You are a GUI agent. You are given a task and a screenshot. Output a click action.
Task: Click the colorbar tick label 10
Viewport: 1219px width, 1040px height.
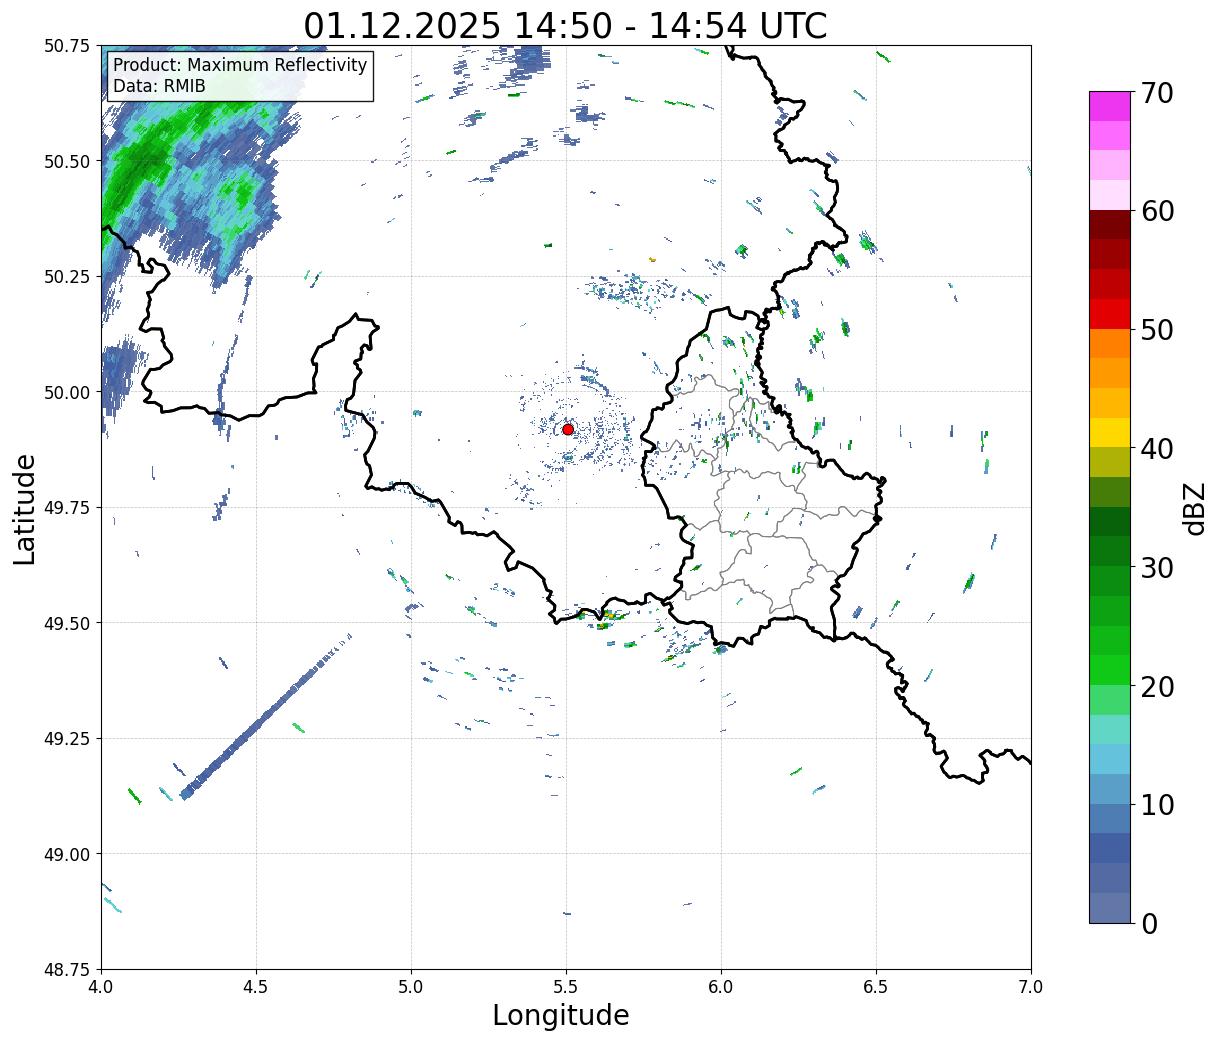(x=1156, y=804)
